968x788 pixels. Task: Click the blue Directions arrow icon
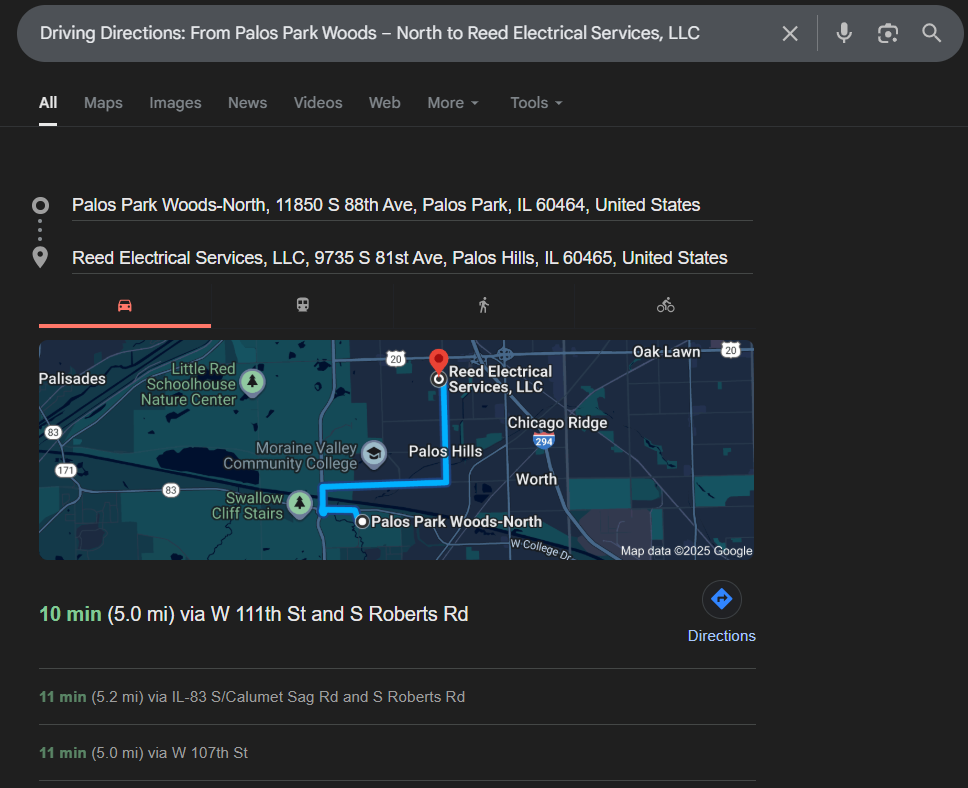tap(721, 600)
